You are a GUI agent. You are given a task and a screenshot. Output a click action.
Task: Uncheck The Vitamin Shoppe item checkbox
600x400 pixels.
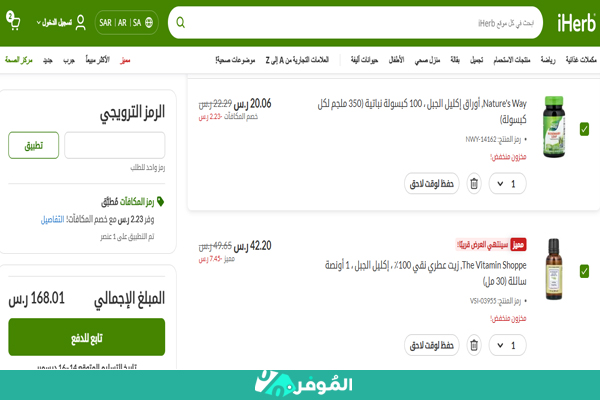584,271
